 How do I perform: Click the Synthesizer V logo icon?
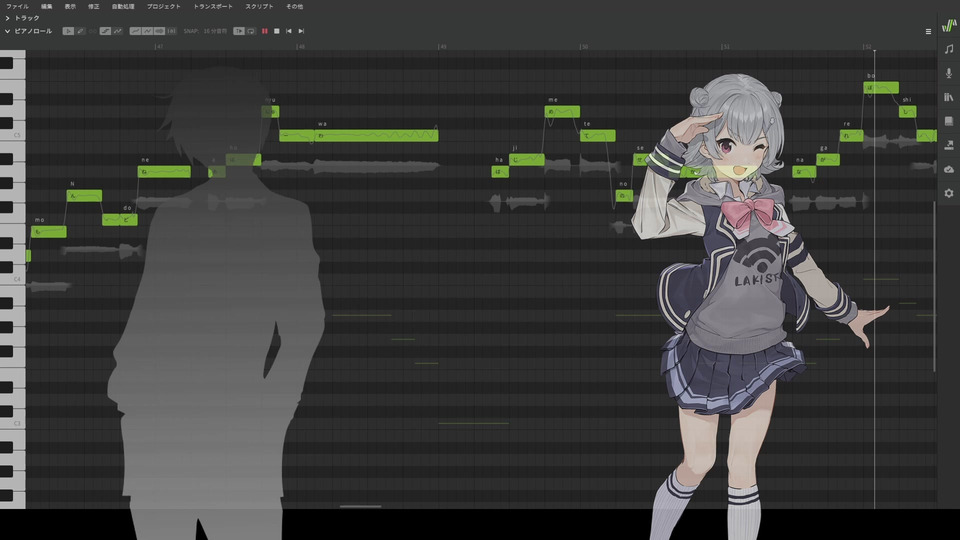point(949,25)
